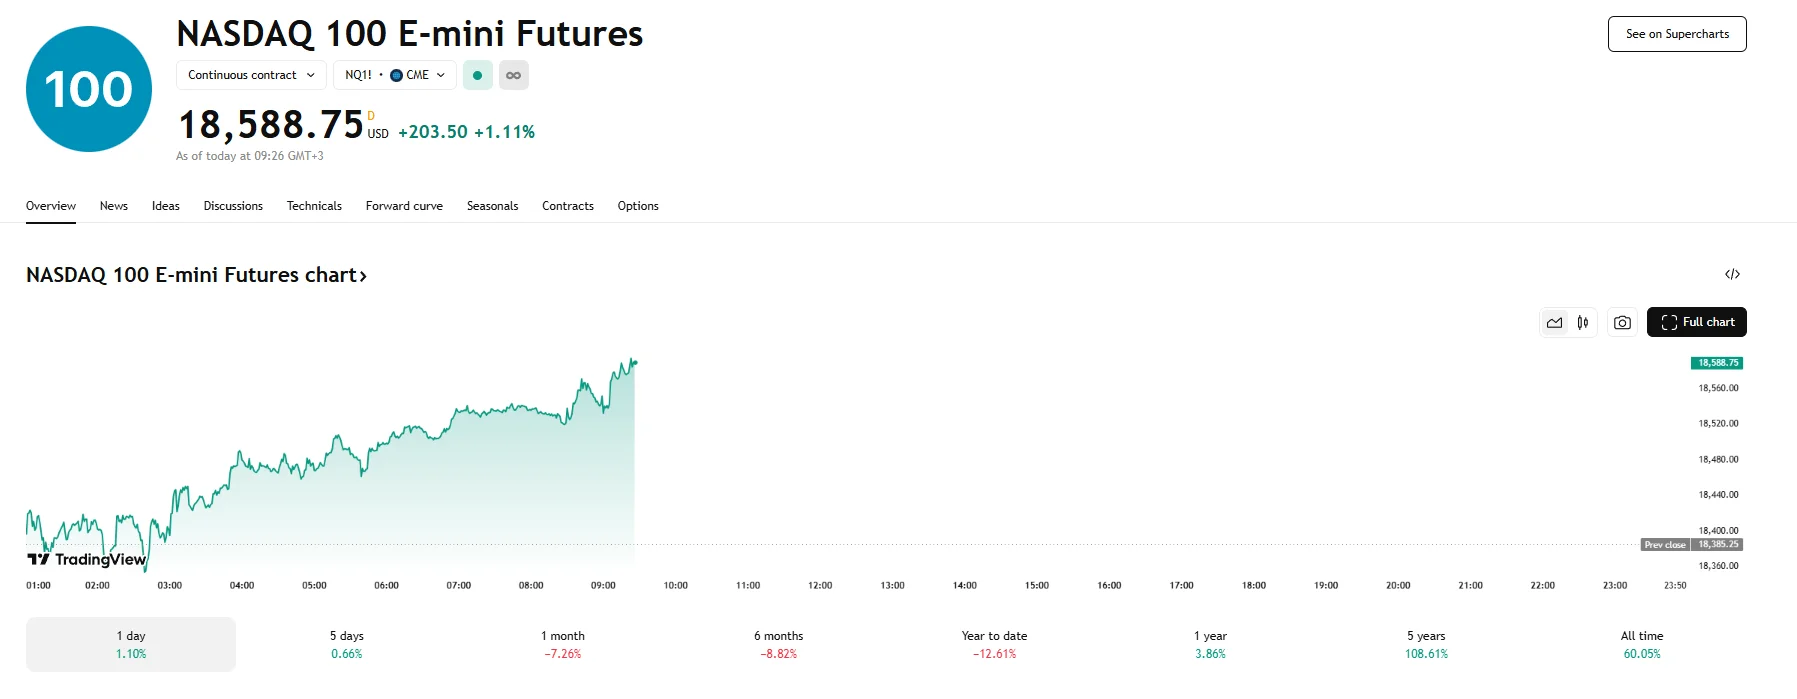
Task: Open NASDAQ 100 E-mini Futures chart heading
Action: [x=196, y=275]
